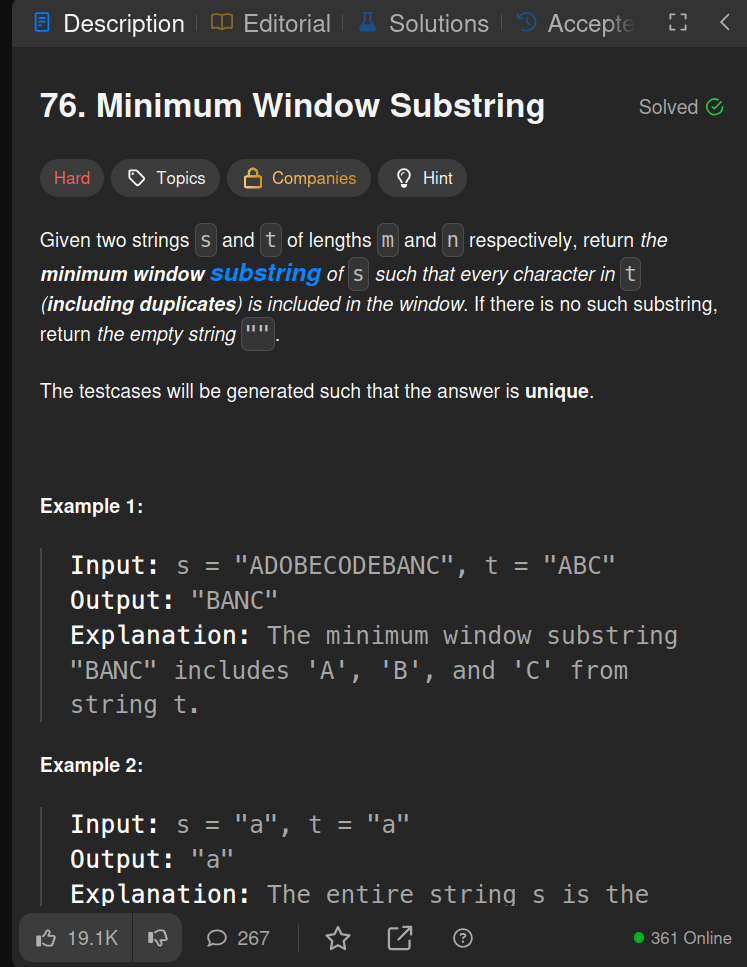Follow the blue substring link
Viewport: 747px width, 967px height.
(x=265, y=273)
